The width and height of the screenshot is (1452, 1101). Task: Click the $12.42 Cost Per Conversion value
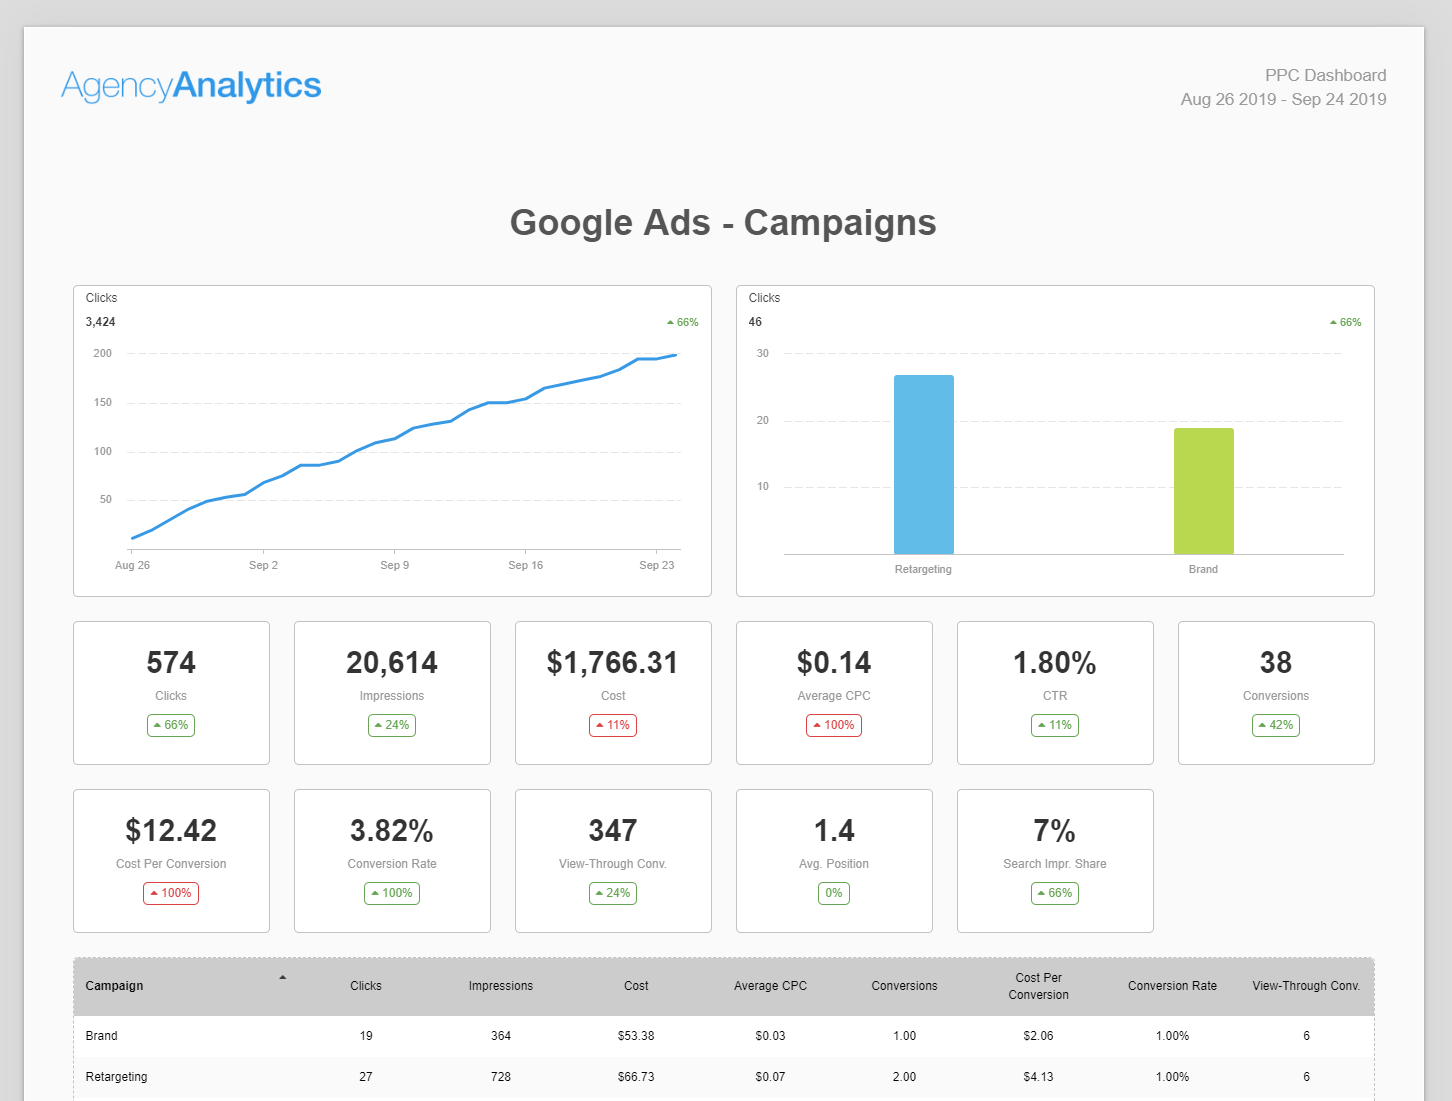171,831
